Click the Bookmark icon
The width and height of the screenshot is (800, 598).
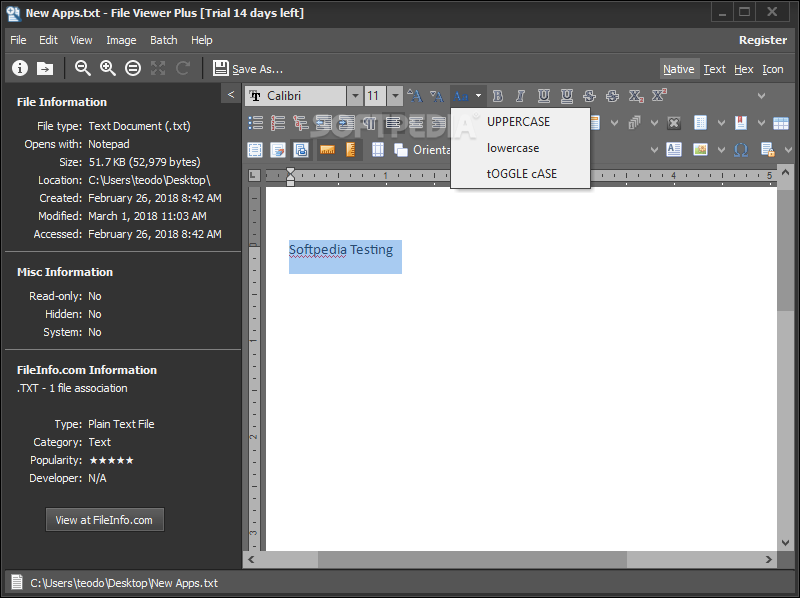[x=741, y=123]
